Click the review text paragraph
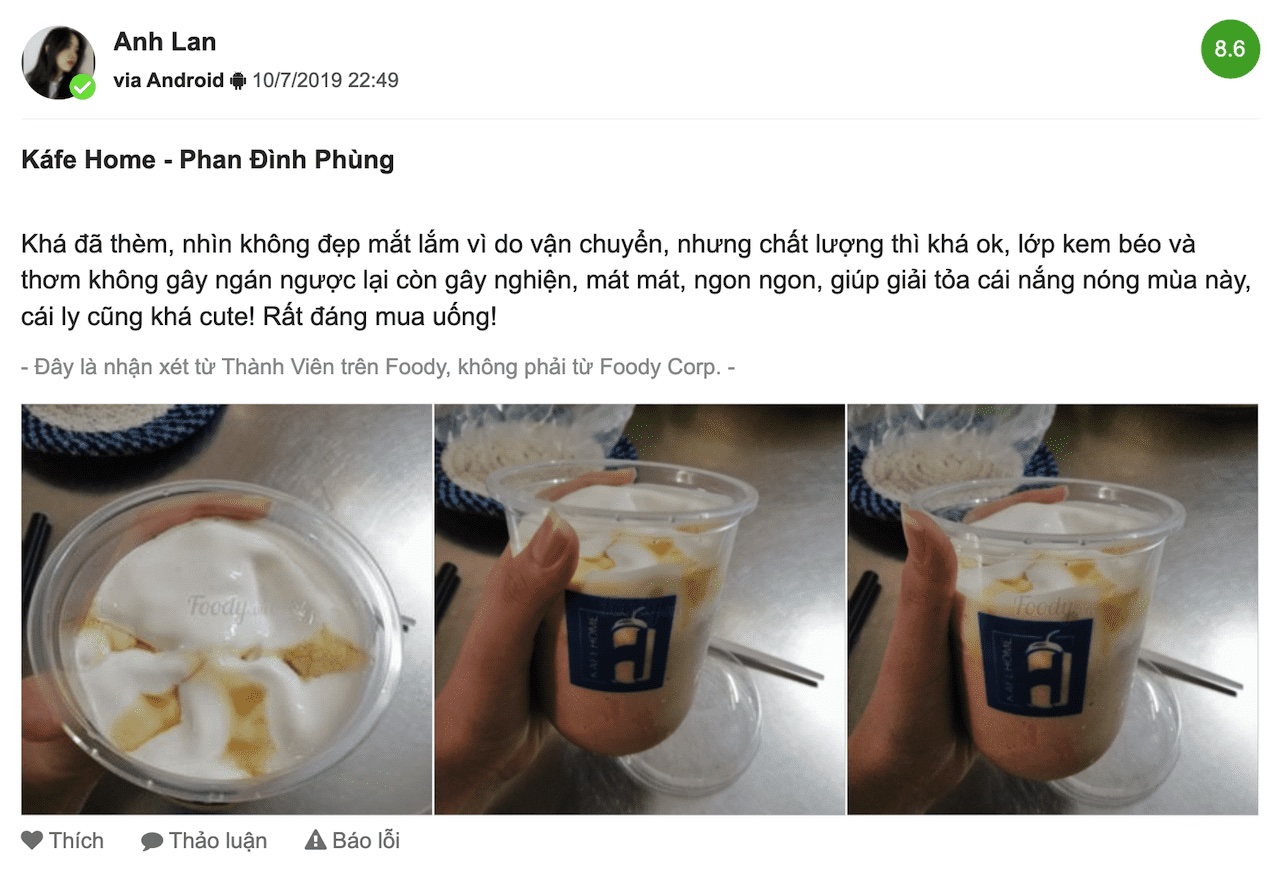Image resolution: width=1280 pixels, height=876 pixels. click(636, 282)
